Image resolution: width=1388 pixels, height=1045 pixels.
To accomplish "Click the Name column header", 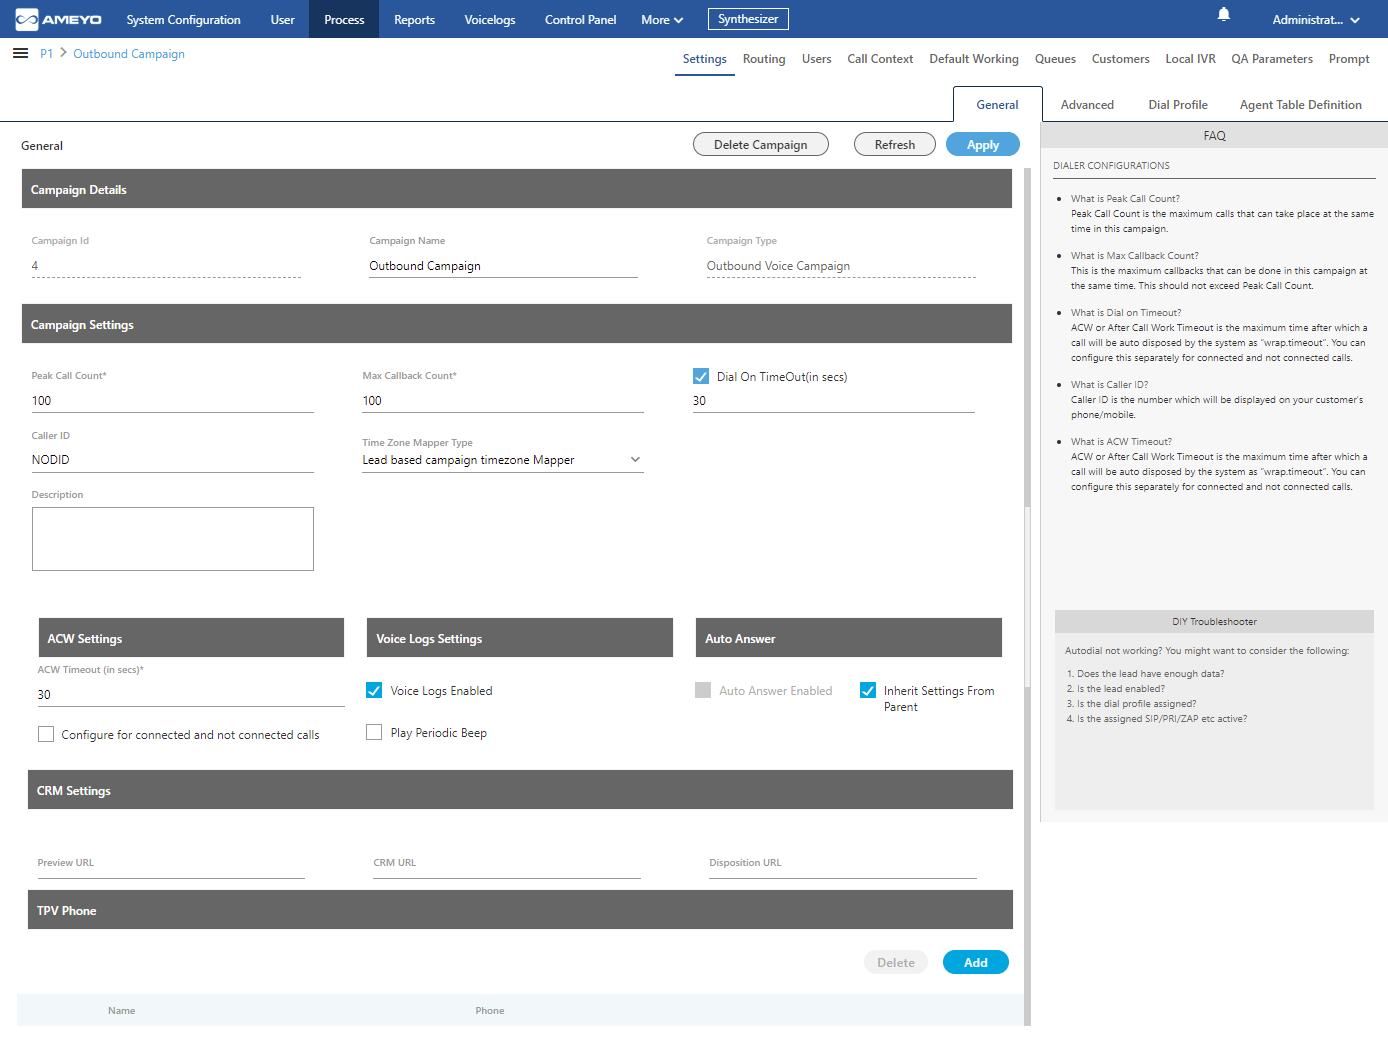I will (121, 1011).
